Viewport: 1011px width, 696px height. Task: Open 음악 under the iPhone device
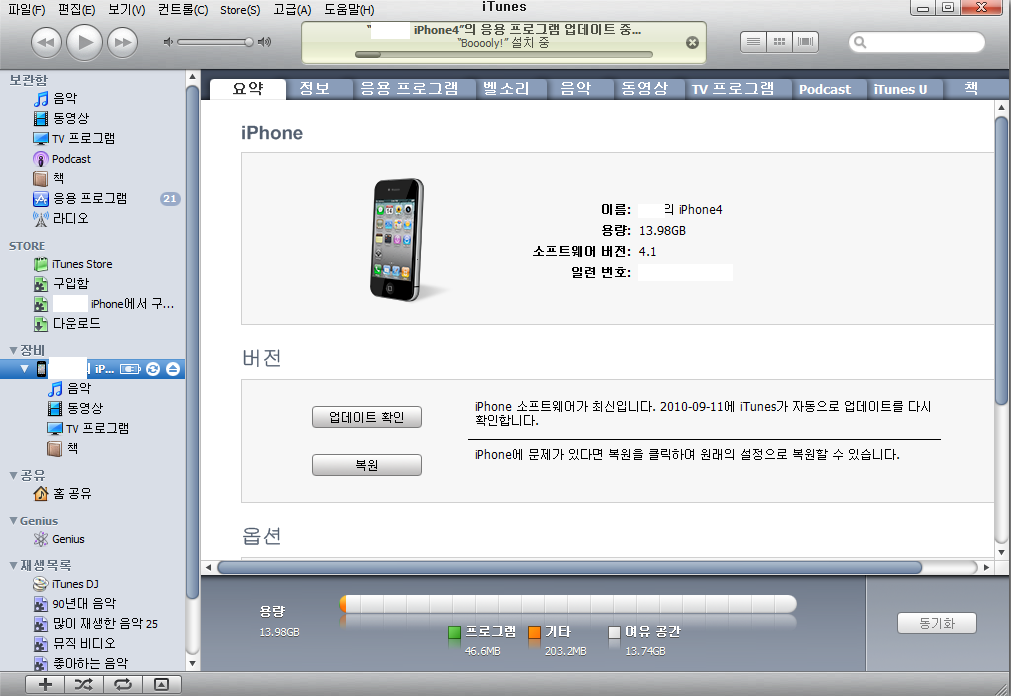[x=70, y=388]
